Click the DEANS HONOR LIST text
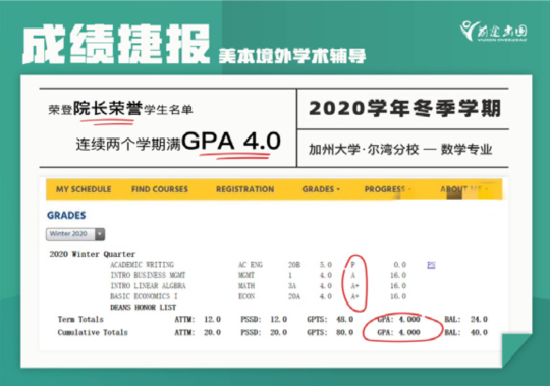This screenshot has height=386, width=550. coord(143,307)
